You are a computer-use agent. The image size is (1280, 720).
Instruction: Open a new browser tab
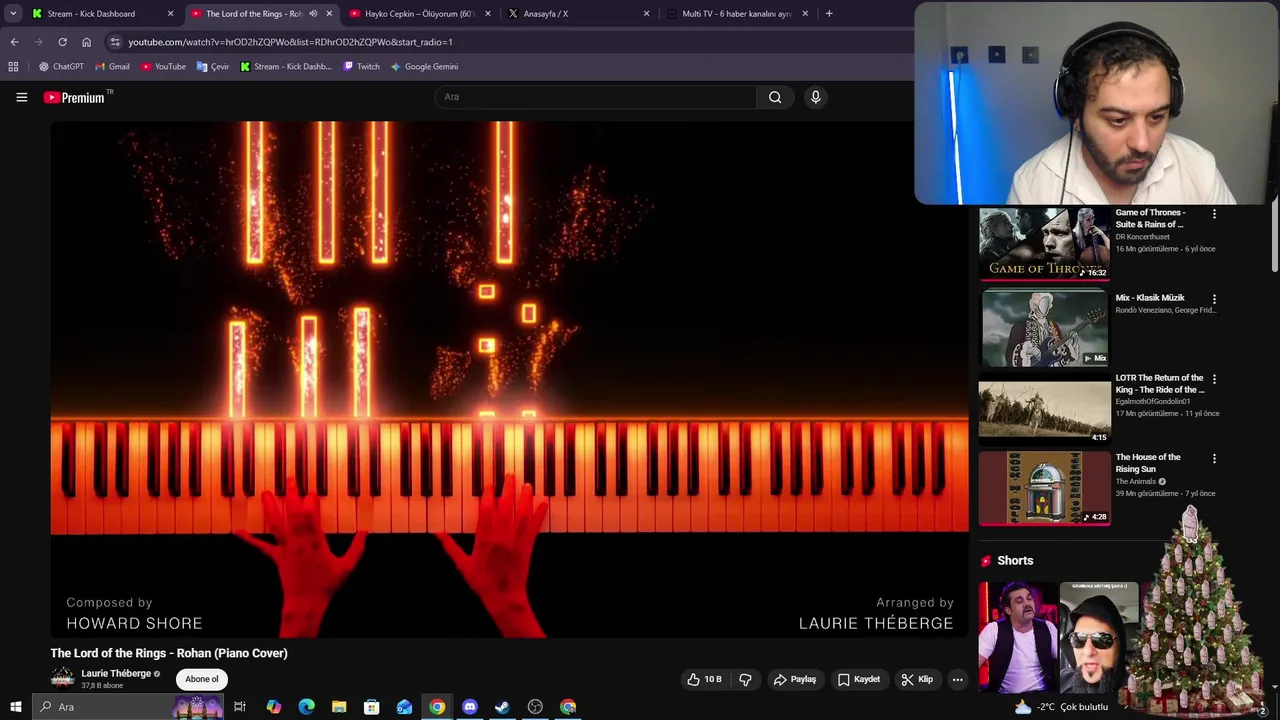point(828,14)
